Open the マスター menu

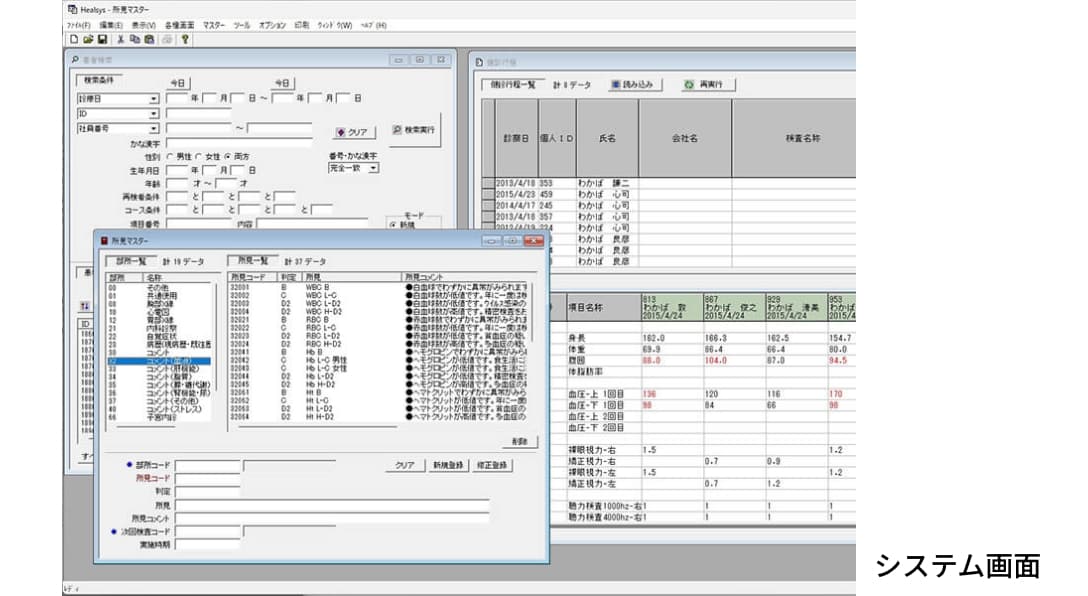point(214,24)
